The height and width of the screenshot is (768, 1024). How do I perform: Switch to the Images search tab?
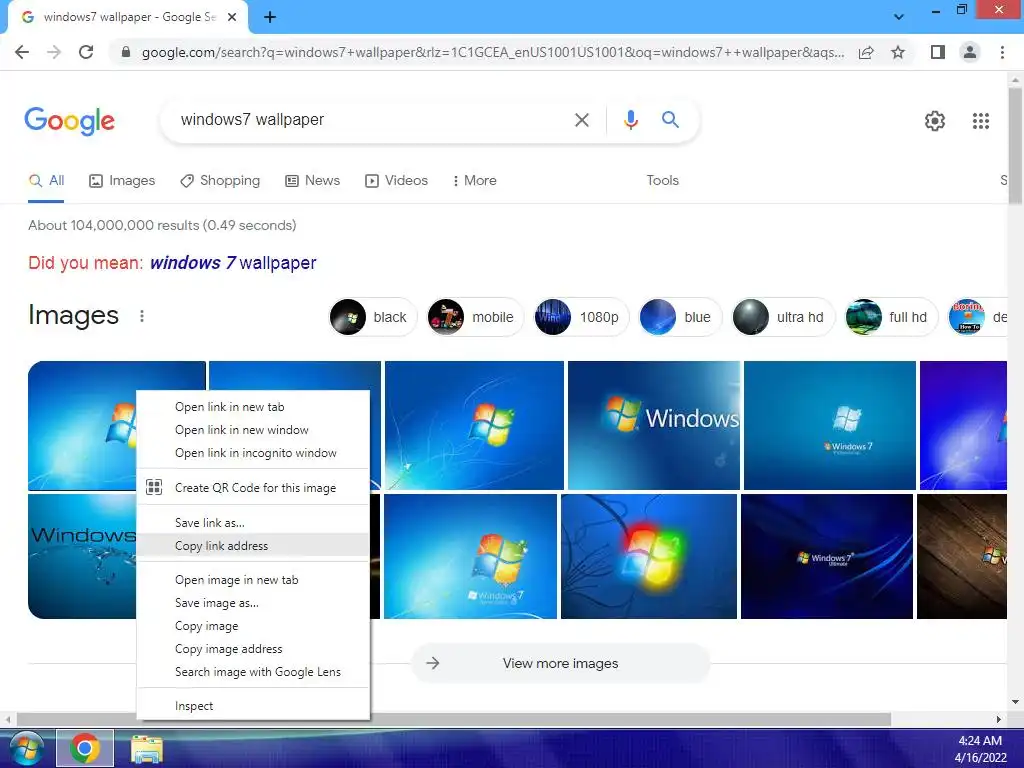tap(122, 180)
